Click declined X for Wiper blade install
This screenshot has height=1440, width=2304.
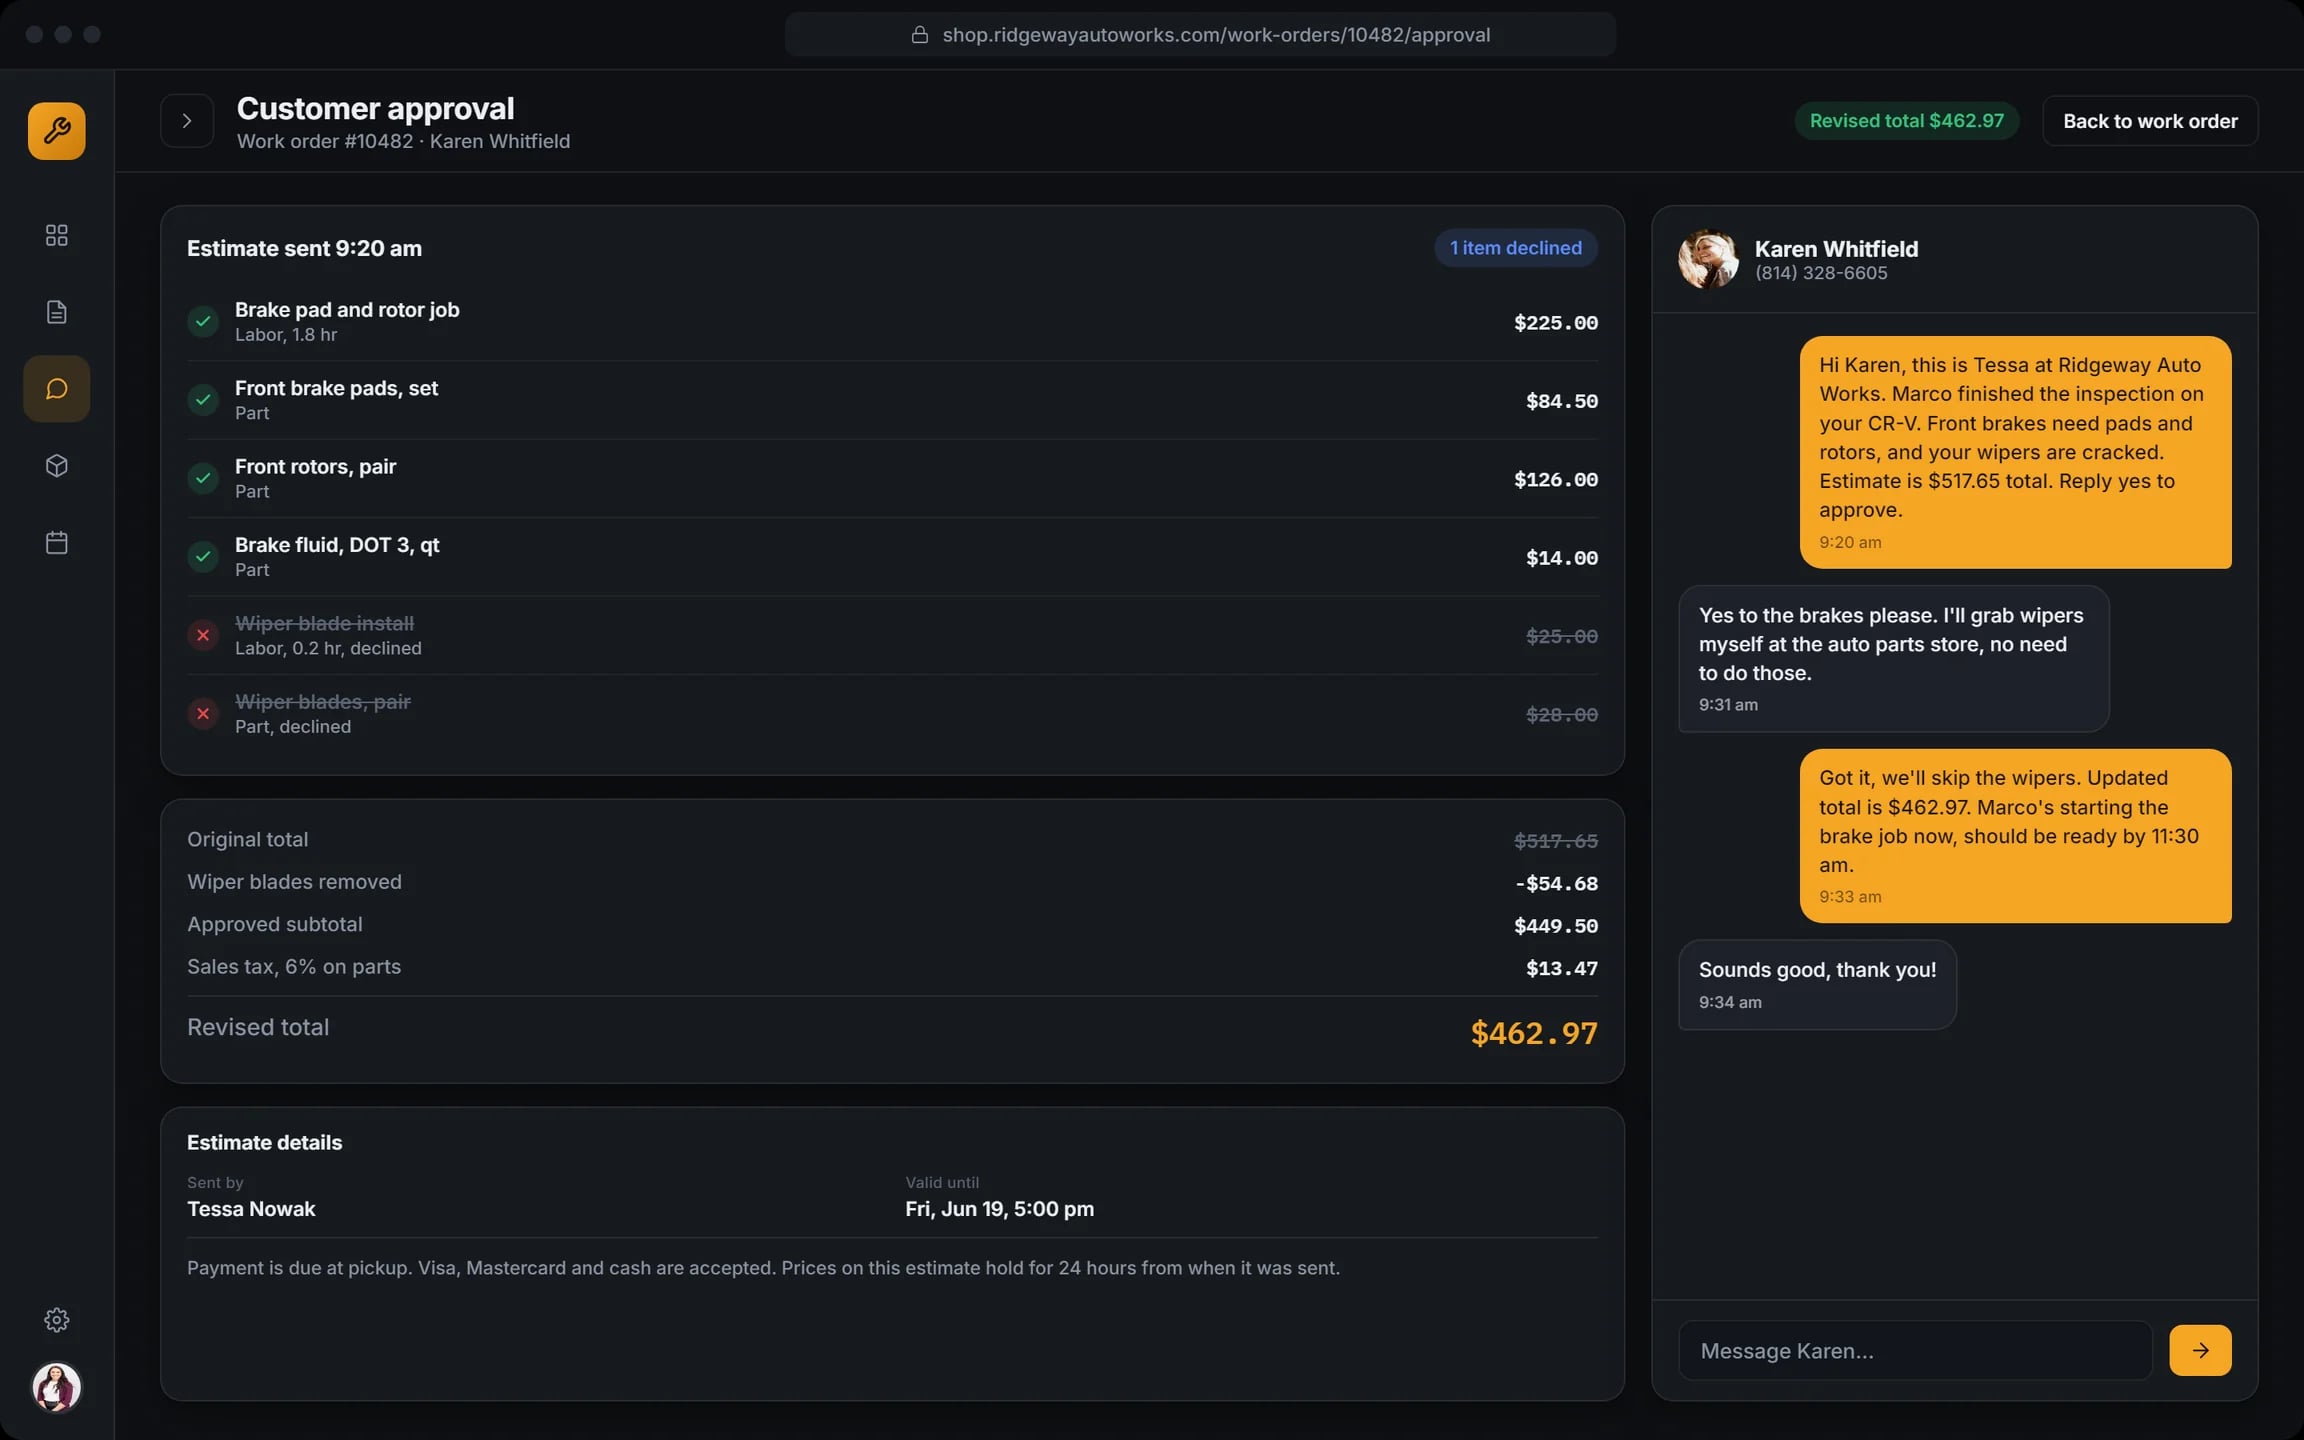click(x=203, y=635)
